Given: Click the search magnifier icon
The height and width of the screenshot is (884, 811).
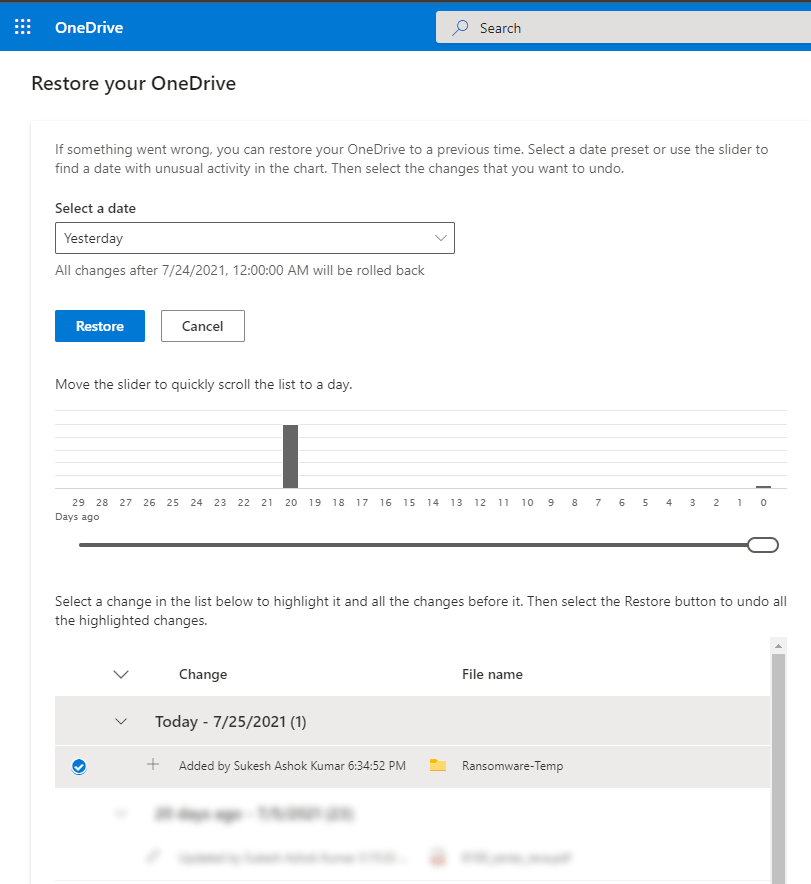Looking at the screenshot, I should [x=460, y=28].
